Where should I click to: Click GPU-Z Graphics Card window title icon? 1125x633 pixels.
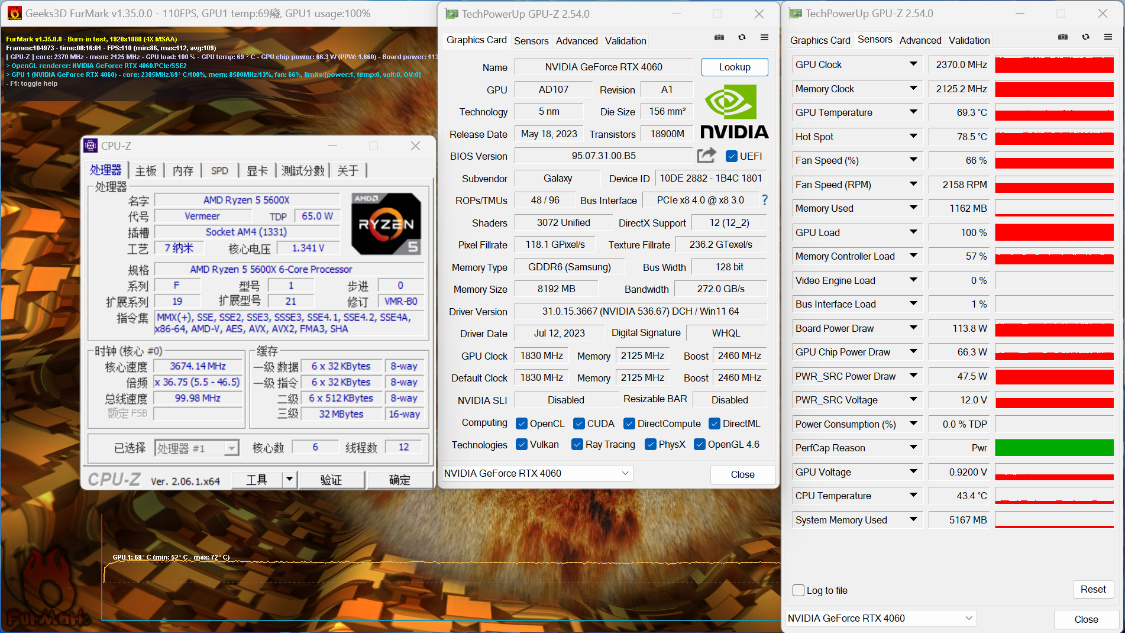451,14
